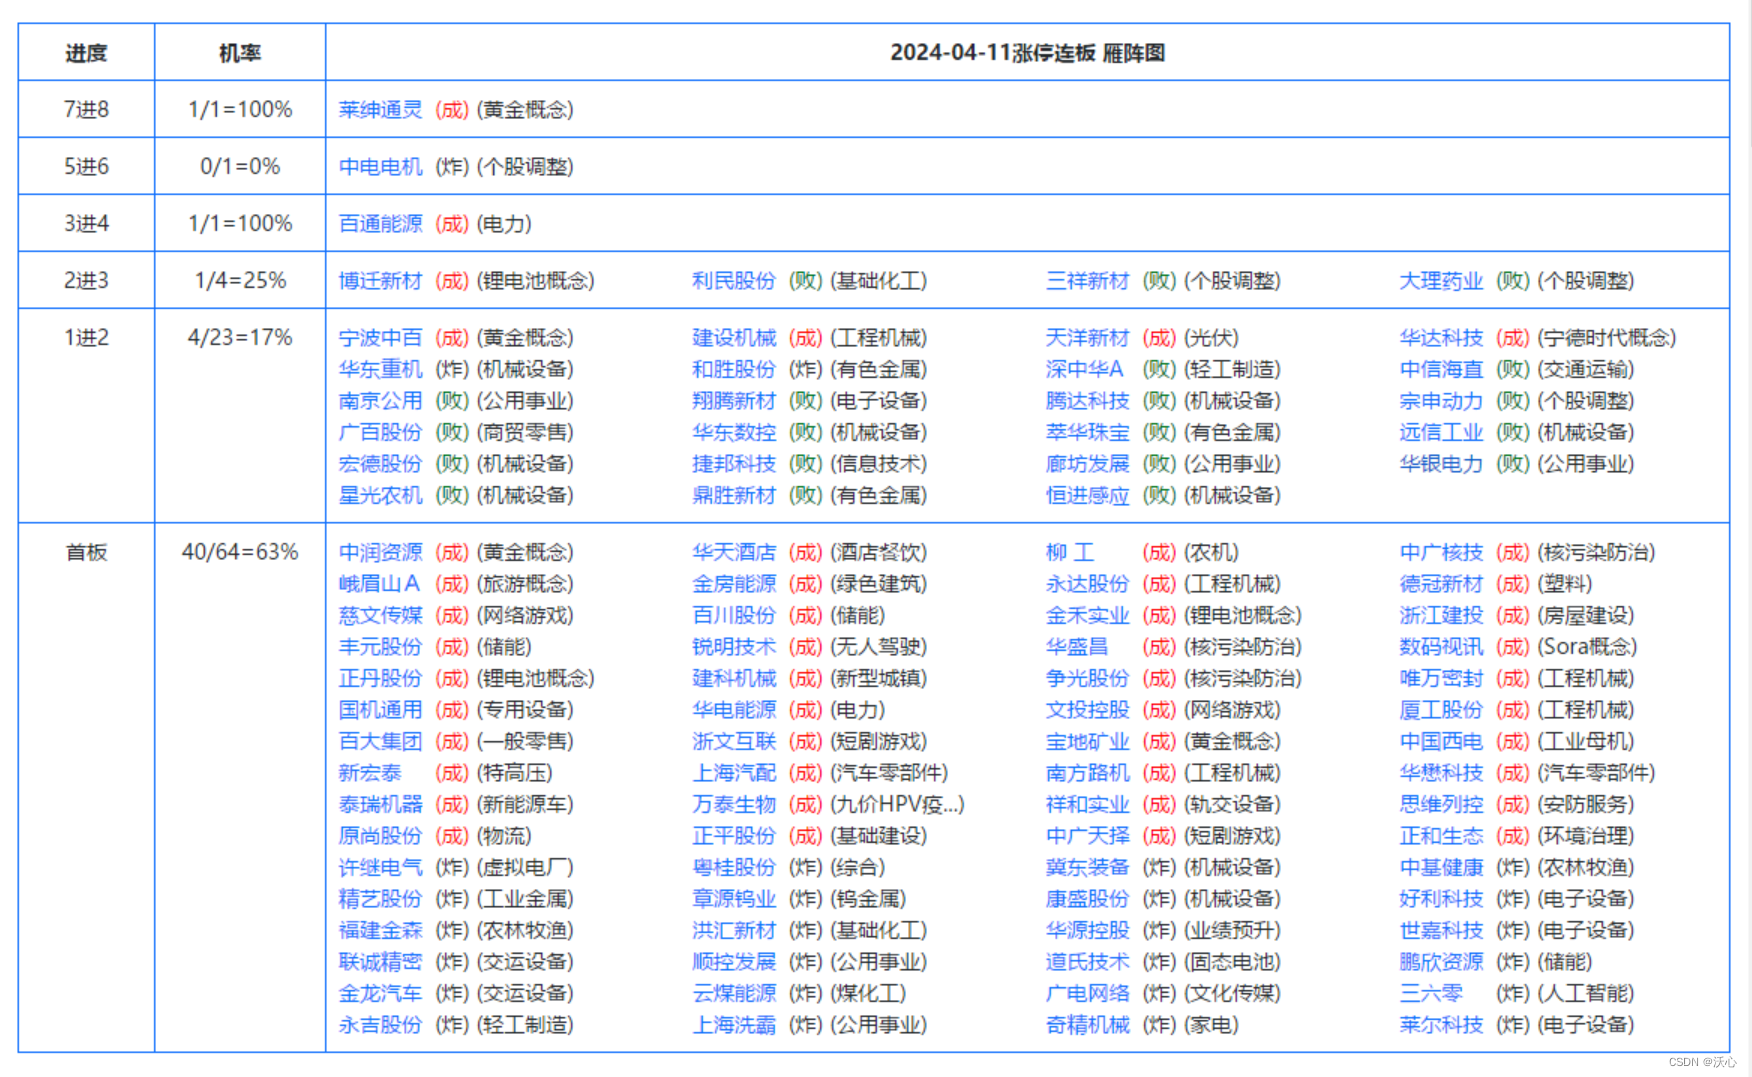Click the 华电能源 link
Screen dimensions: 1752x1077
click(734, 710)
